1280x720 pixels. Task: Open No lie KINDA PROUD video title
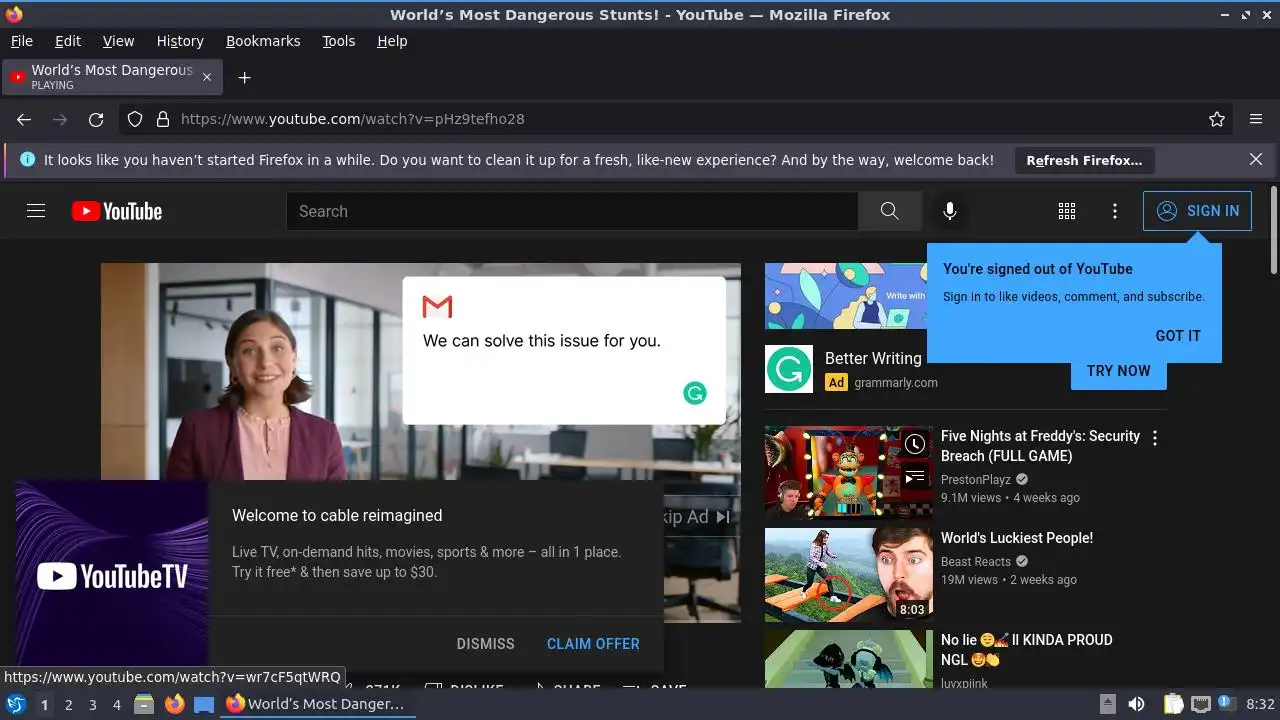tap(1026, 650)
